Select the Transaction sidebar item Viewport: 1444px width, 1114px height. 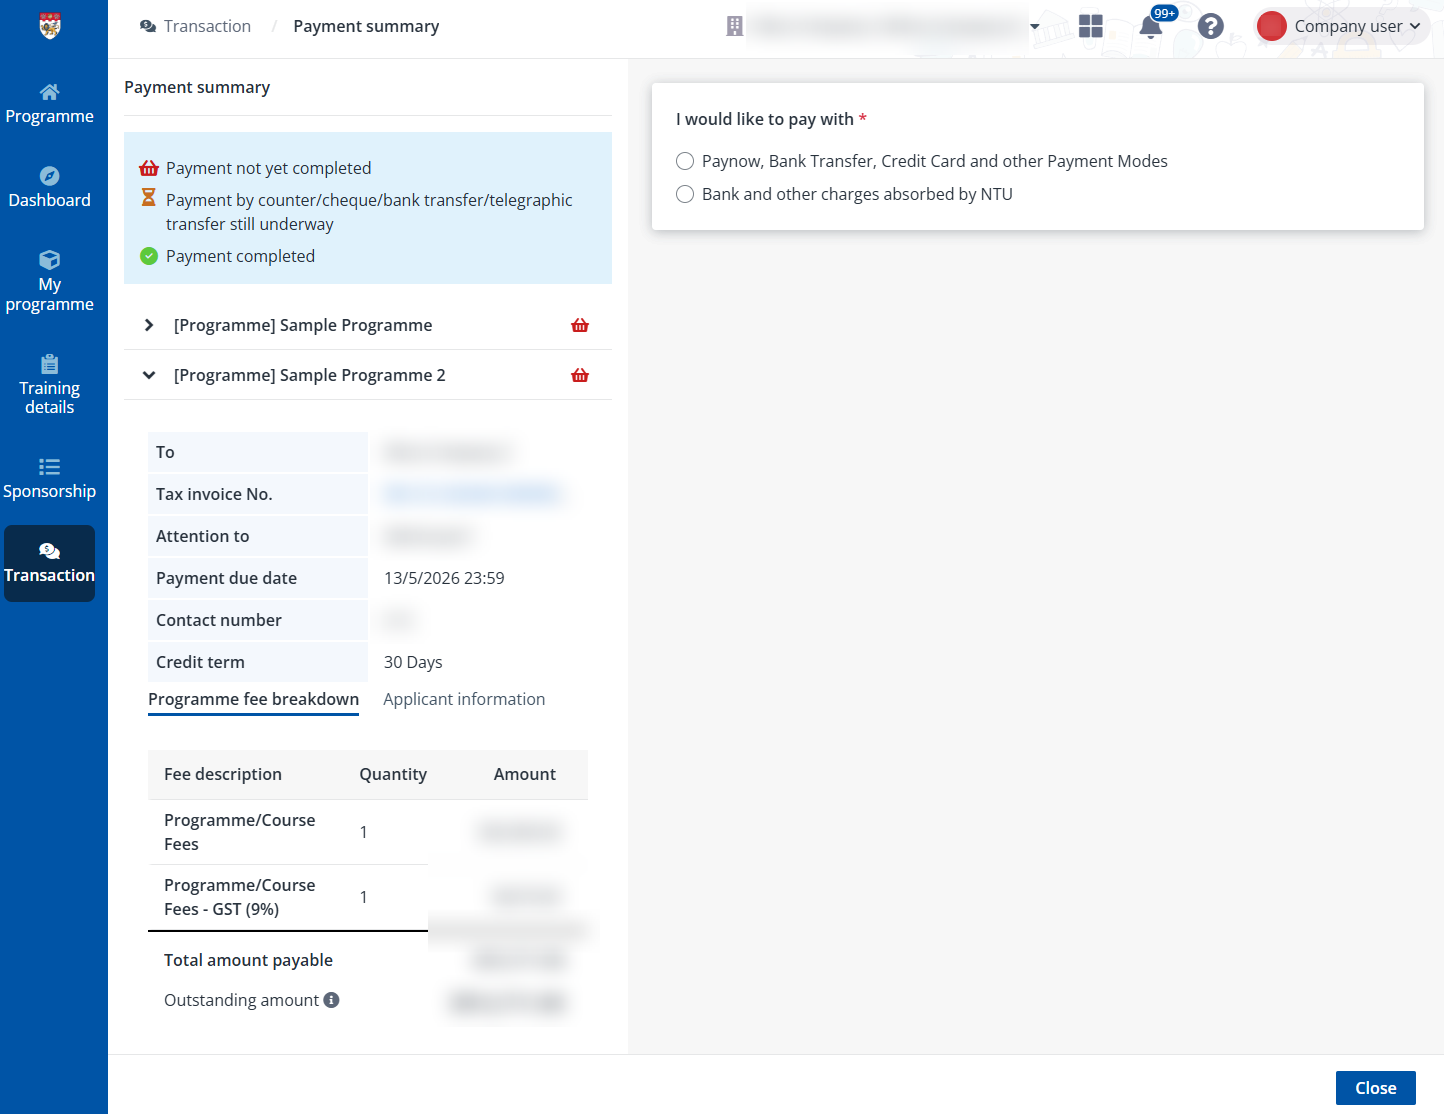(49, 564)
